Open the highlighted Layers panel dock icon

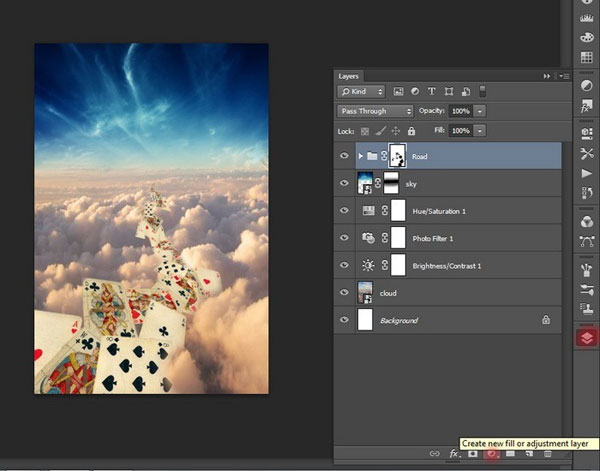[x=587, y=338]
